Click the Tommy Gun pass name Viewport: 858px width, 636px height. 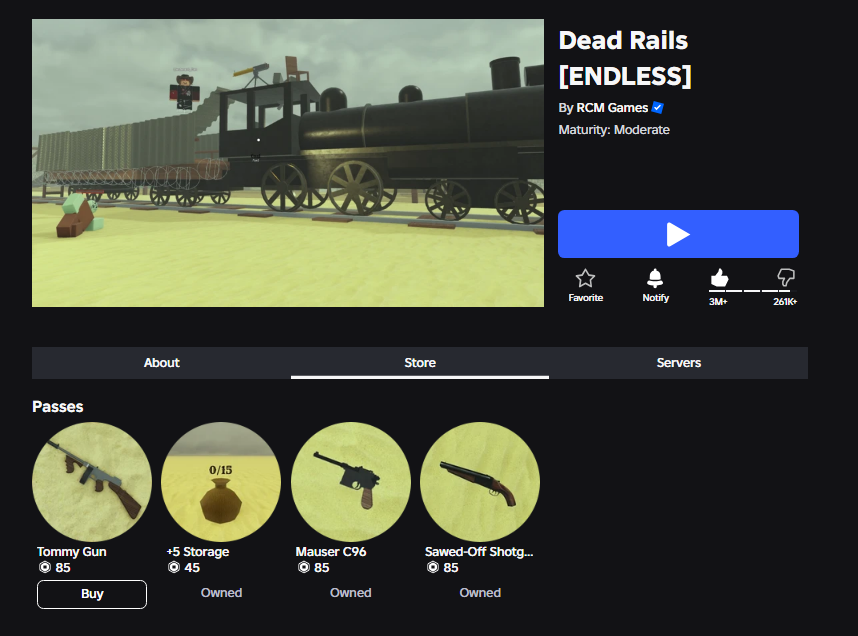tap(72, 552)
